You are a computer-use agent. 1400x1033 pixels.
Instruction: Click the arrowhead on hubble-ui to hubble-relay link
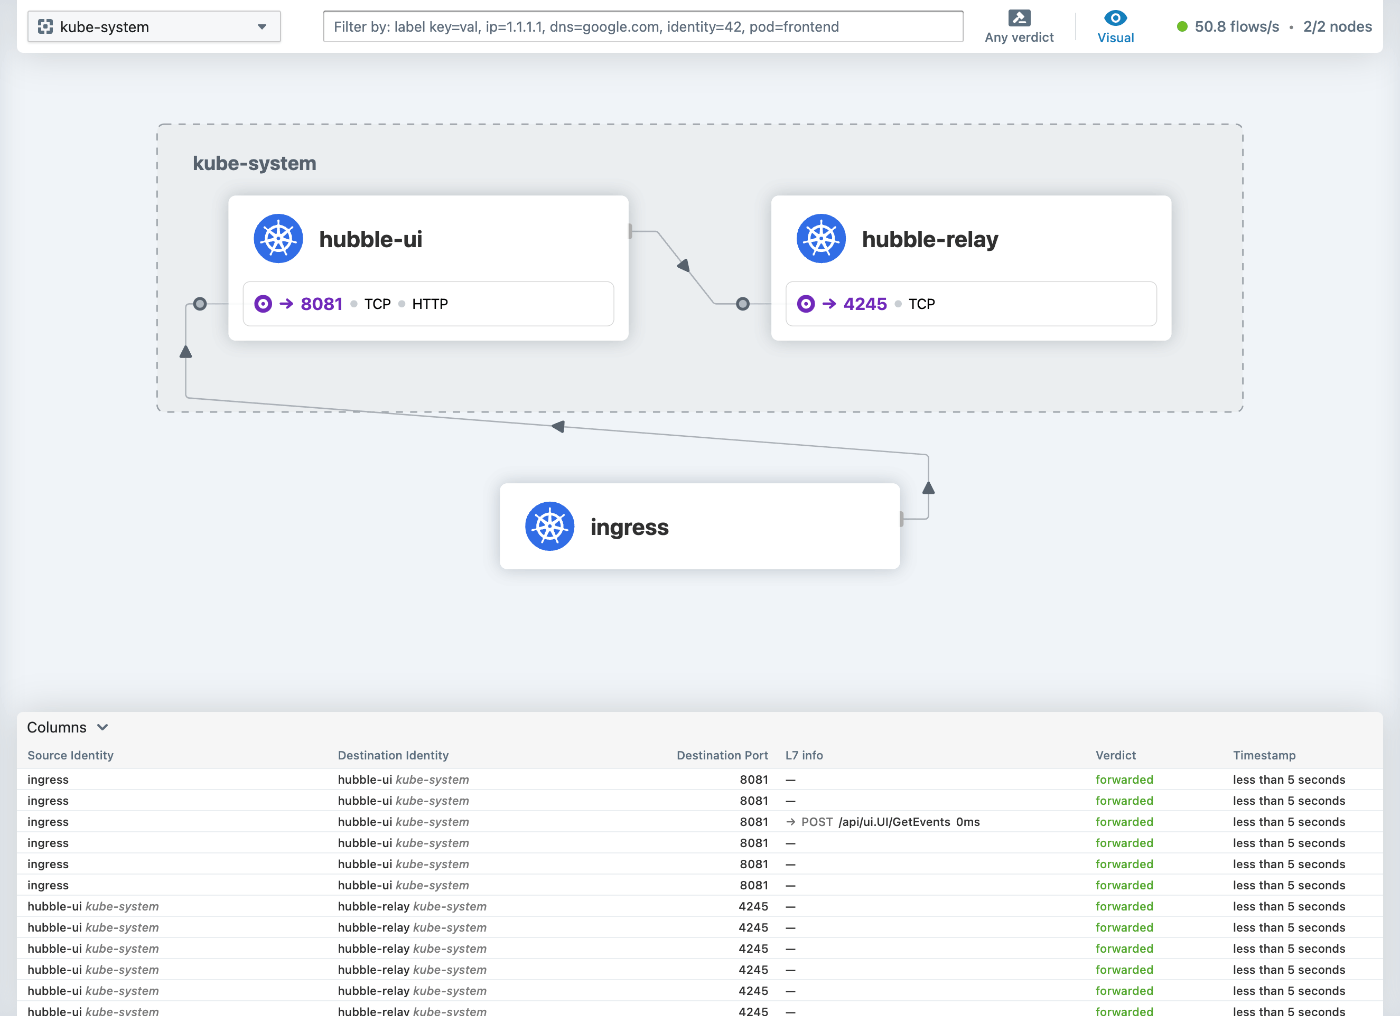coord(684,265)
